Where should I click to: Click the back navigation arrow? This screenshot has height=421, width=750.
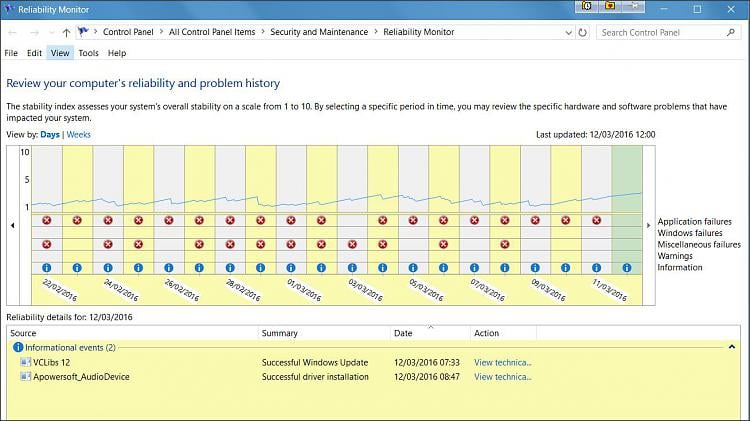click(x=12, y=33)
